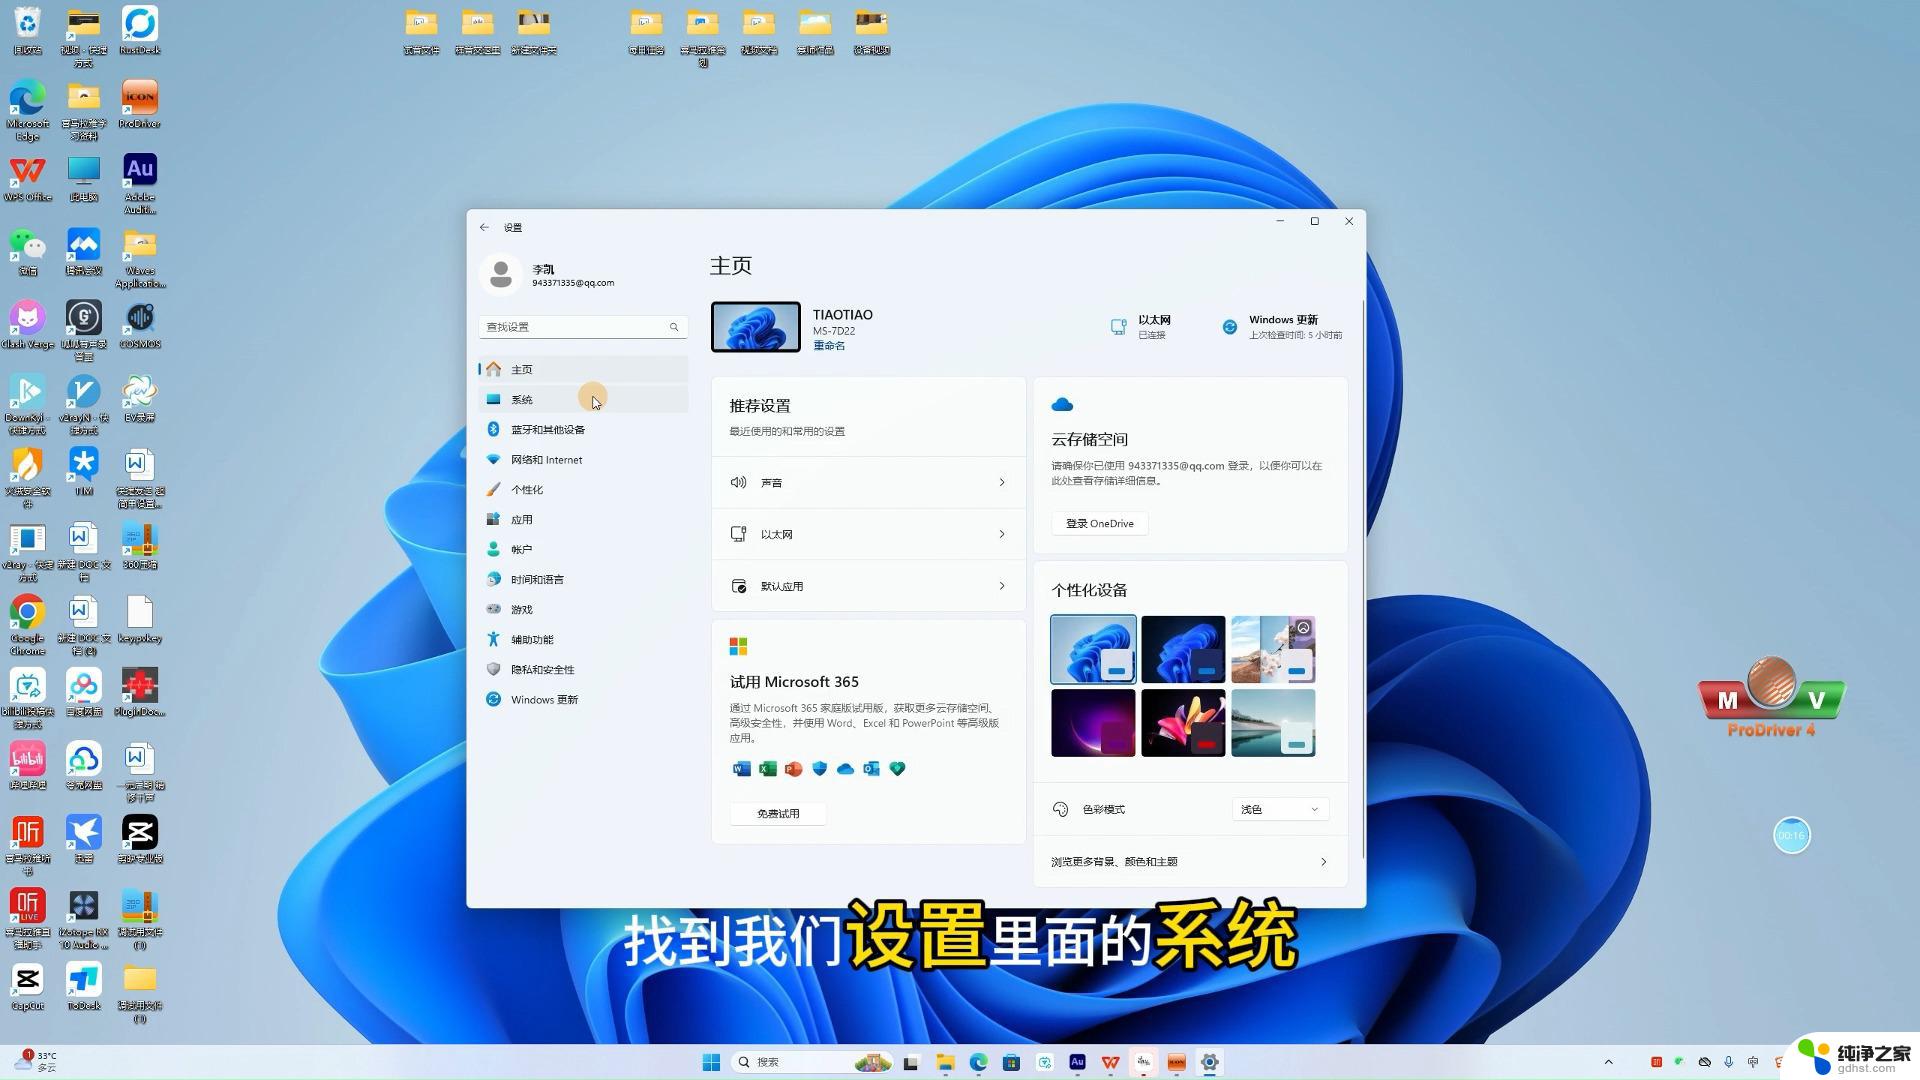The width and height of the screenshot is (1920, 1080).
Task: Select the EV录屏 desktop icon
Action: click(x=140, y=399)
